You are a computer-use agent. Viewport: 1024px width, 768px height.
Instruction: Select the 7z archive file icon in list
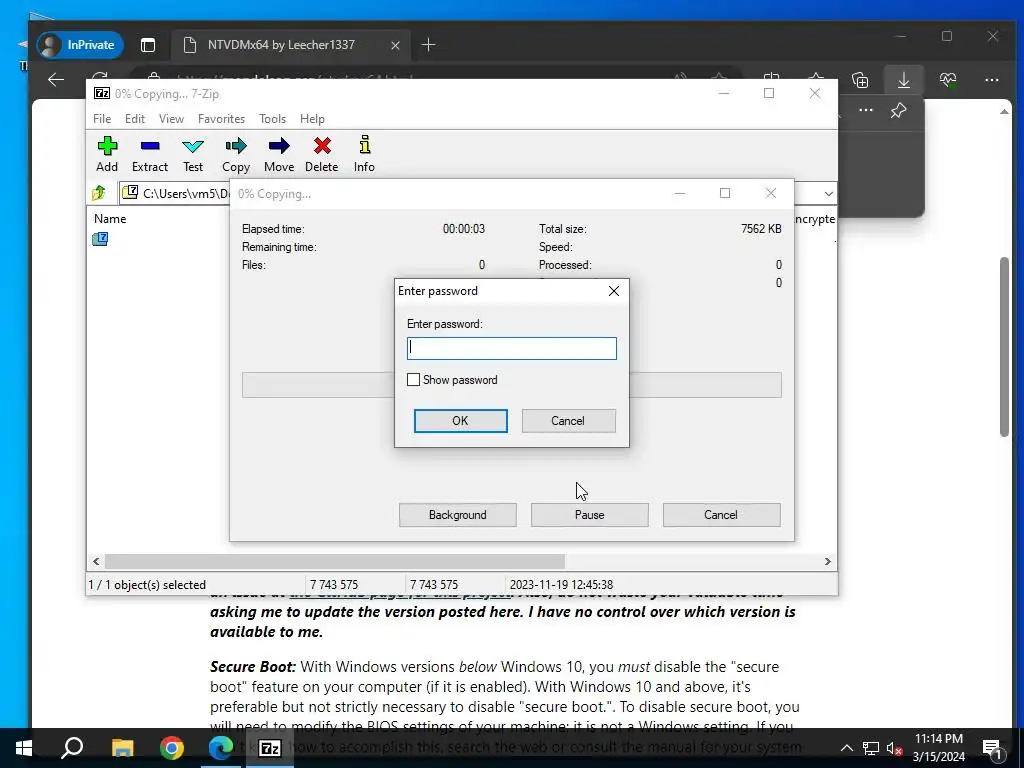[100, 239]
